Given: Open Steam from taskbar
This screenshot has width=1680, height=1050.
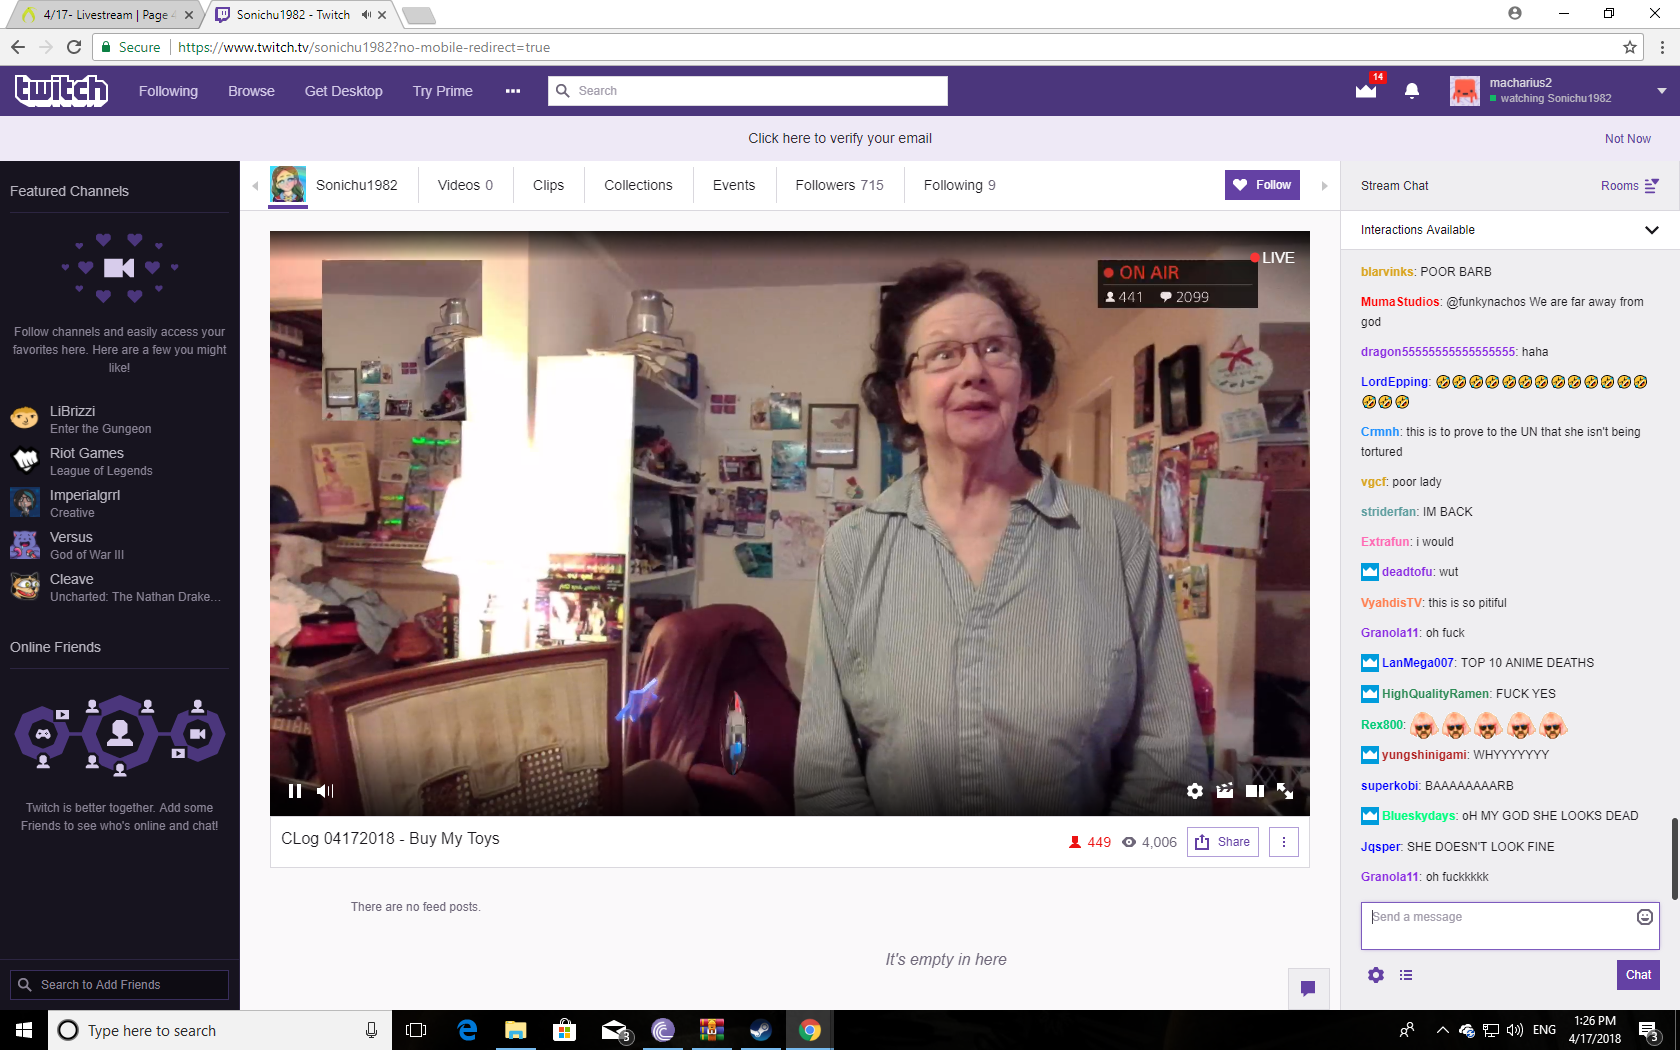Looking at the screenshot, I should pyautogui.click(x=760, y=1030).
